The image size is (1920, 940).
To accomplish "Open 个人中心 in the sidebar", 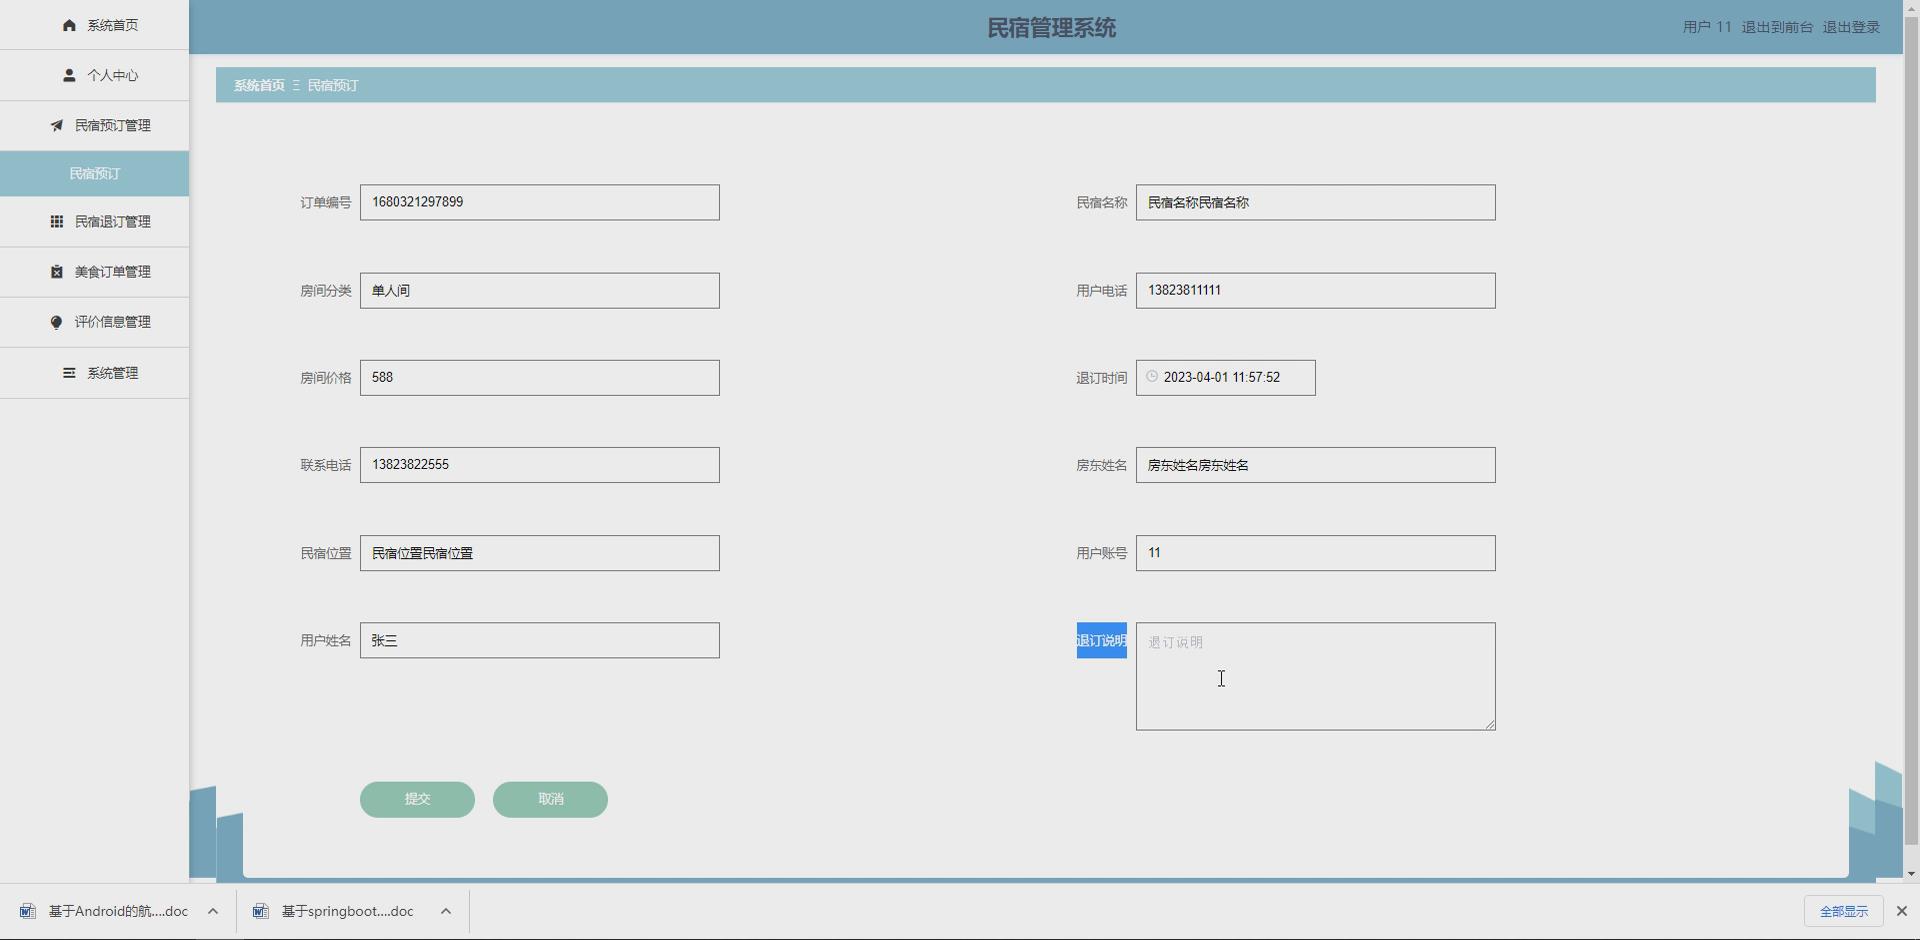I will click(94, 75).
